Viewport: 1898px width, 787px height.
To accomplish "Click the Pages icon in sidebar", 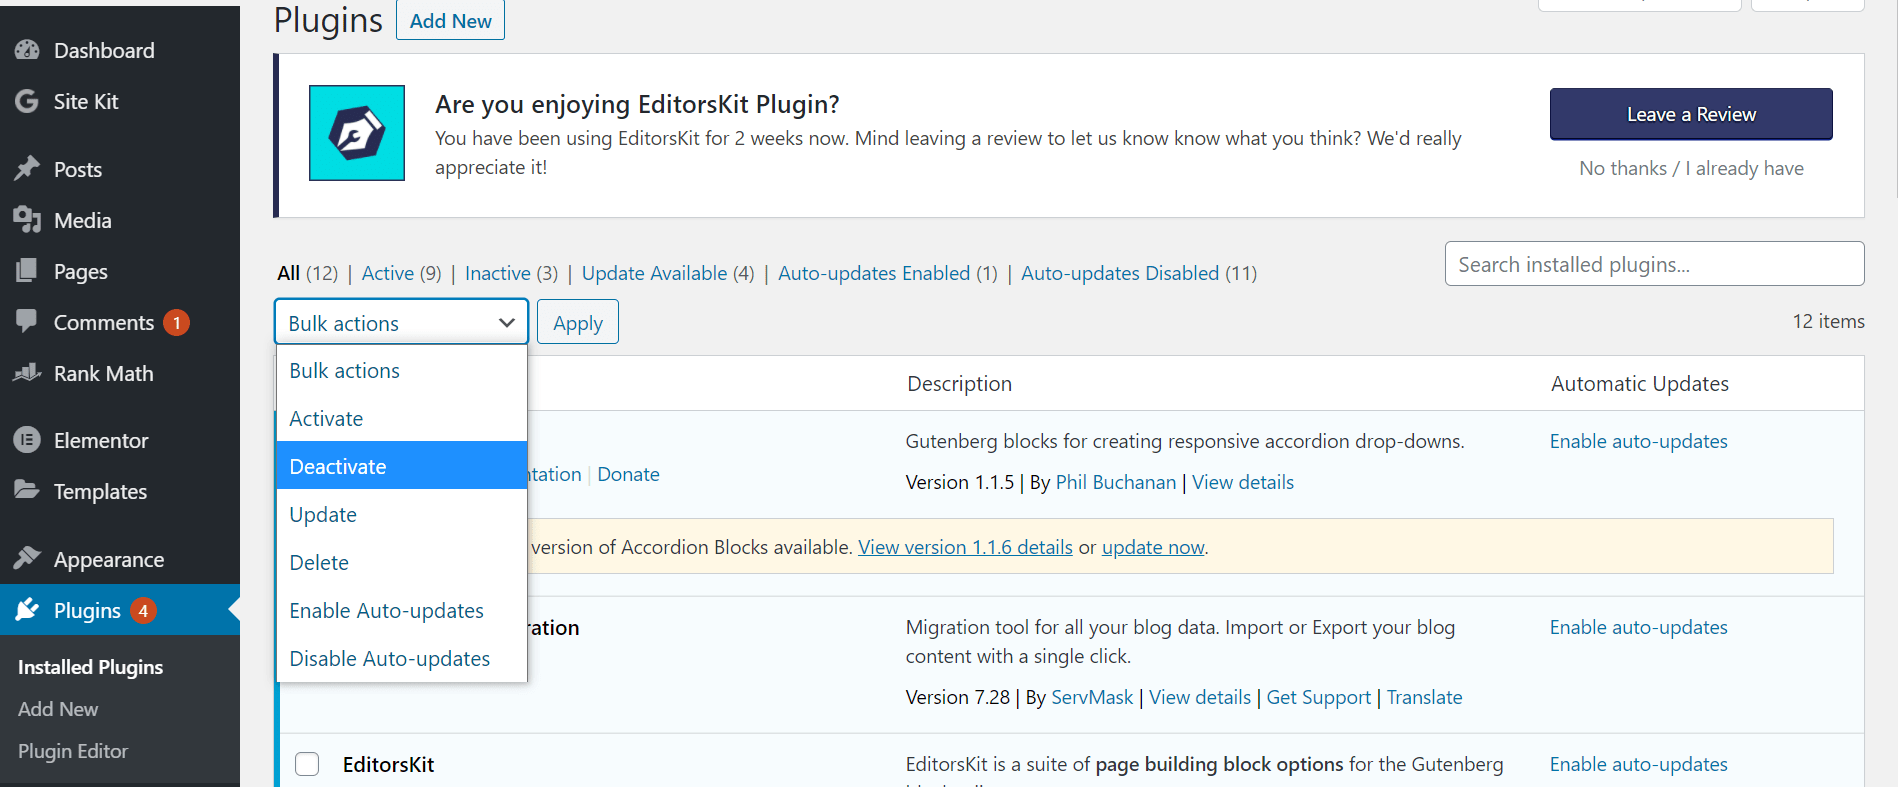I will coord(27,271).
